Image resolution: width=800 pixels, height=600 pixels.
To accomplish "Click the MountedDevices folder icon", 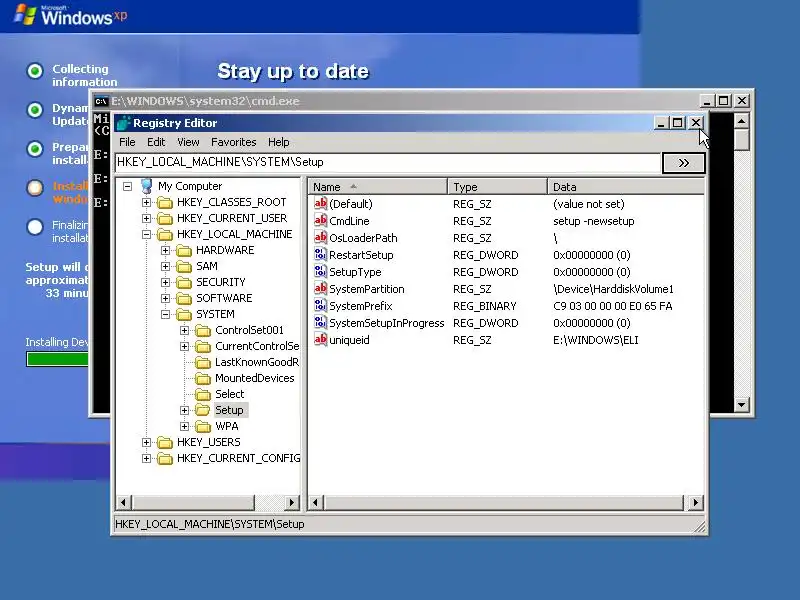I will 203,379.
